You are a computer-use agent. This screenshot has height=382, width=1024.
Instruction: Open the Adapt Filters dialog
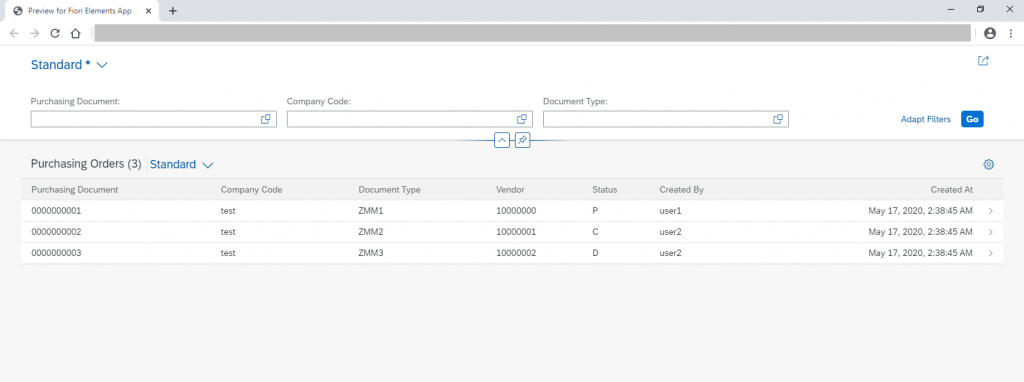pyautogui.click(x=925, y=119)
